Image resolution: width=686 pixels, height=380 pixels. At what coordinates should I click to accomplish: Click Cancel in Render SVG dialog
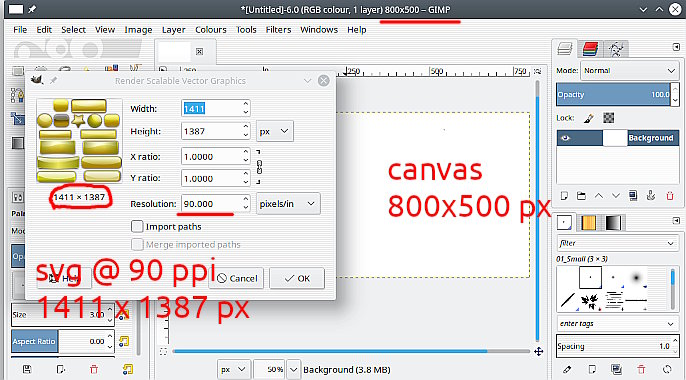pyautogui.click(x=237, y=279)
